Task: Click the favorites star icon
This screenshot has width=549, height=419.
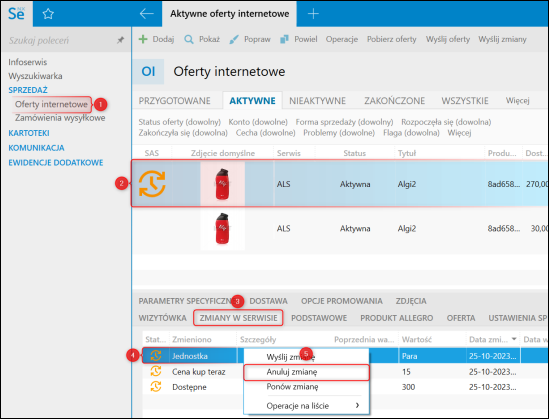Action: 48,14
